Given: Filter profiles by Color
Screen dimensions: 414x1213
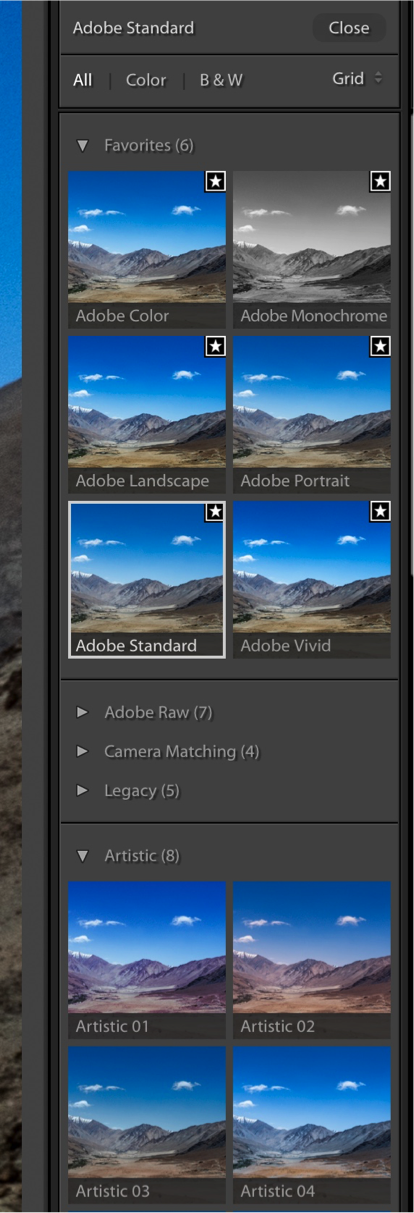Looking at the screenshot, I should point(146,80).
